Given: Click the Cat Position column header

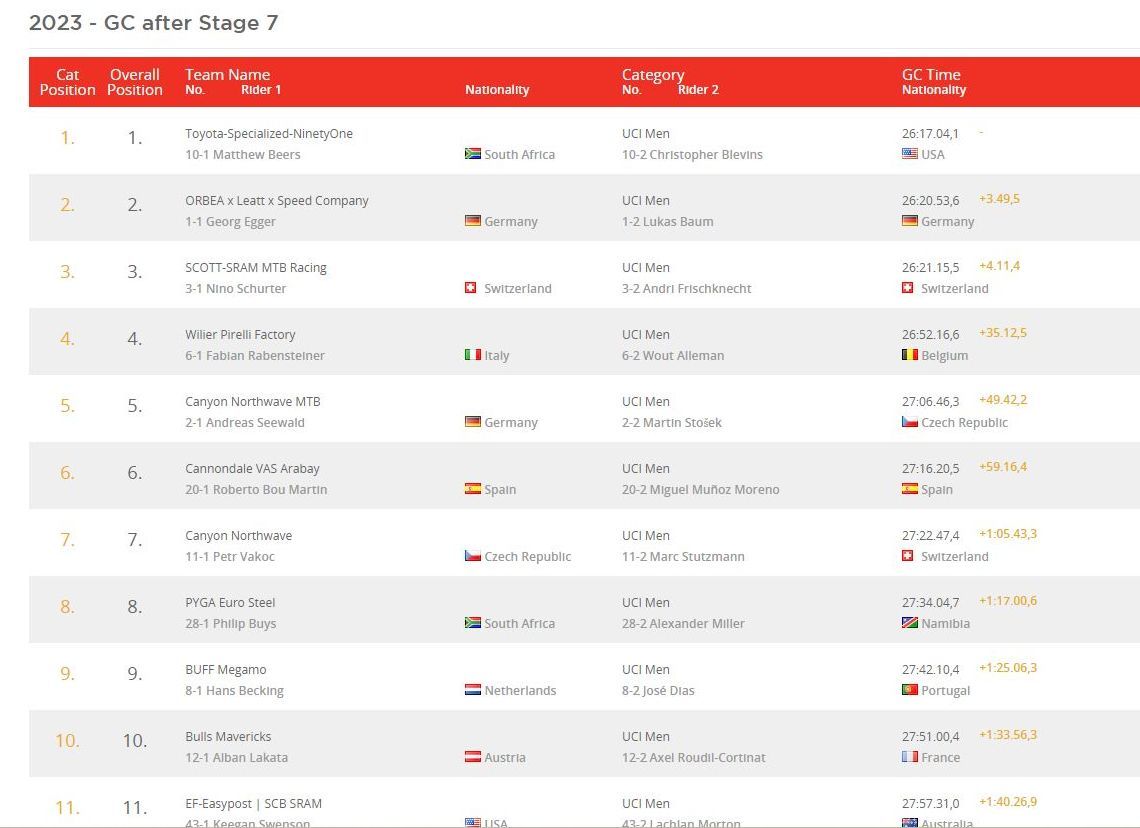Looking at the screenshot, I should (67, 82).
